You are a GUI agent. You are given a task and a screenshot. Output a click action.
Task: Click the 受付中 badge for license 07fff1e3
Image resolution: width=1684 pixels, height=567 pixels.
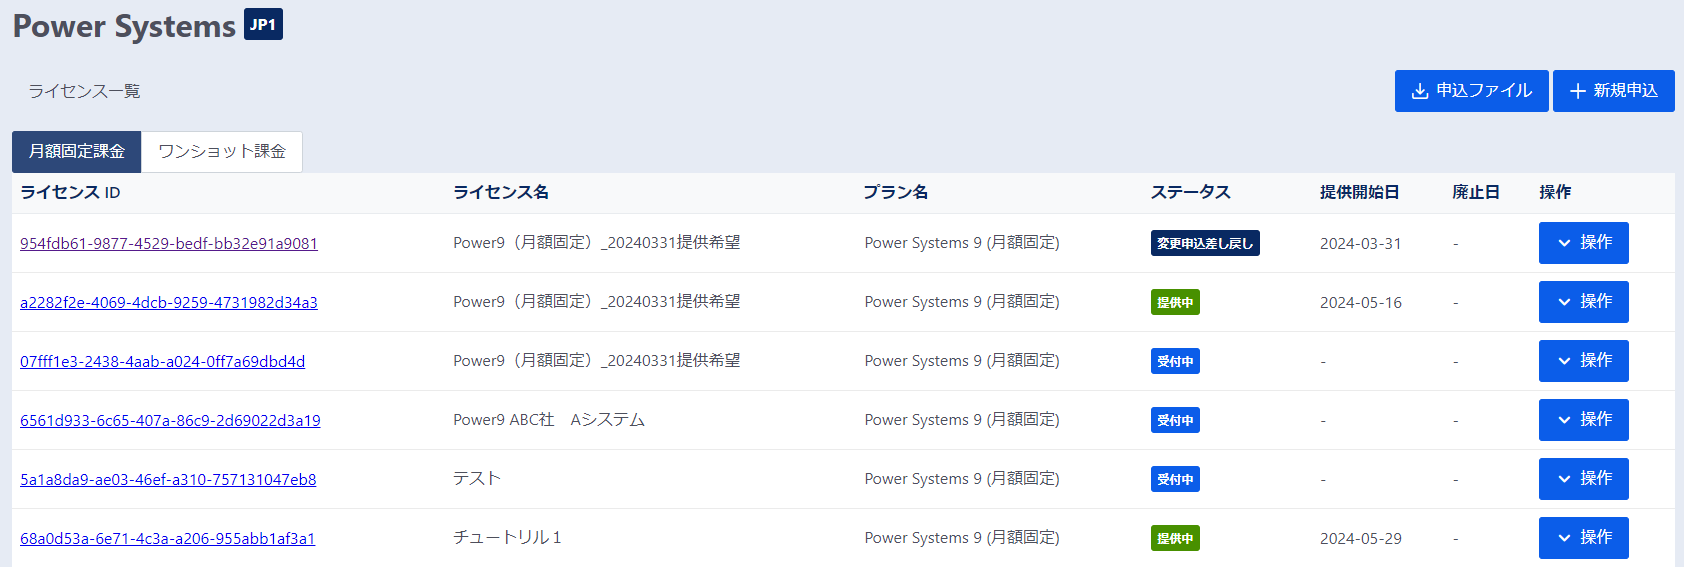point(1175,361)
